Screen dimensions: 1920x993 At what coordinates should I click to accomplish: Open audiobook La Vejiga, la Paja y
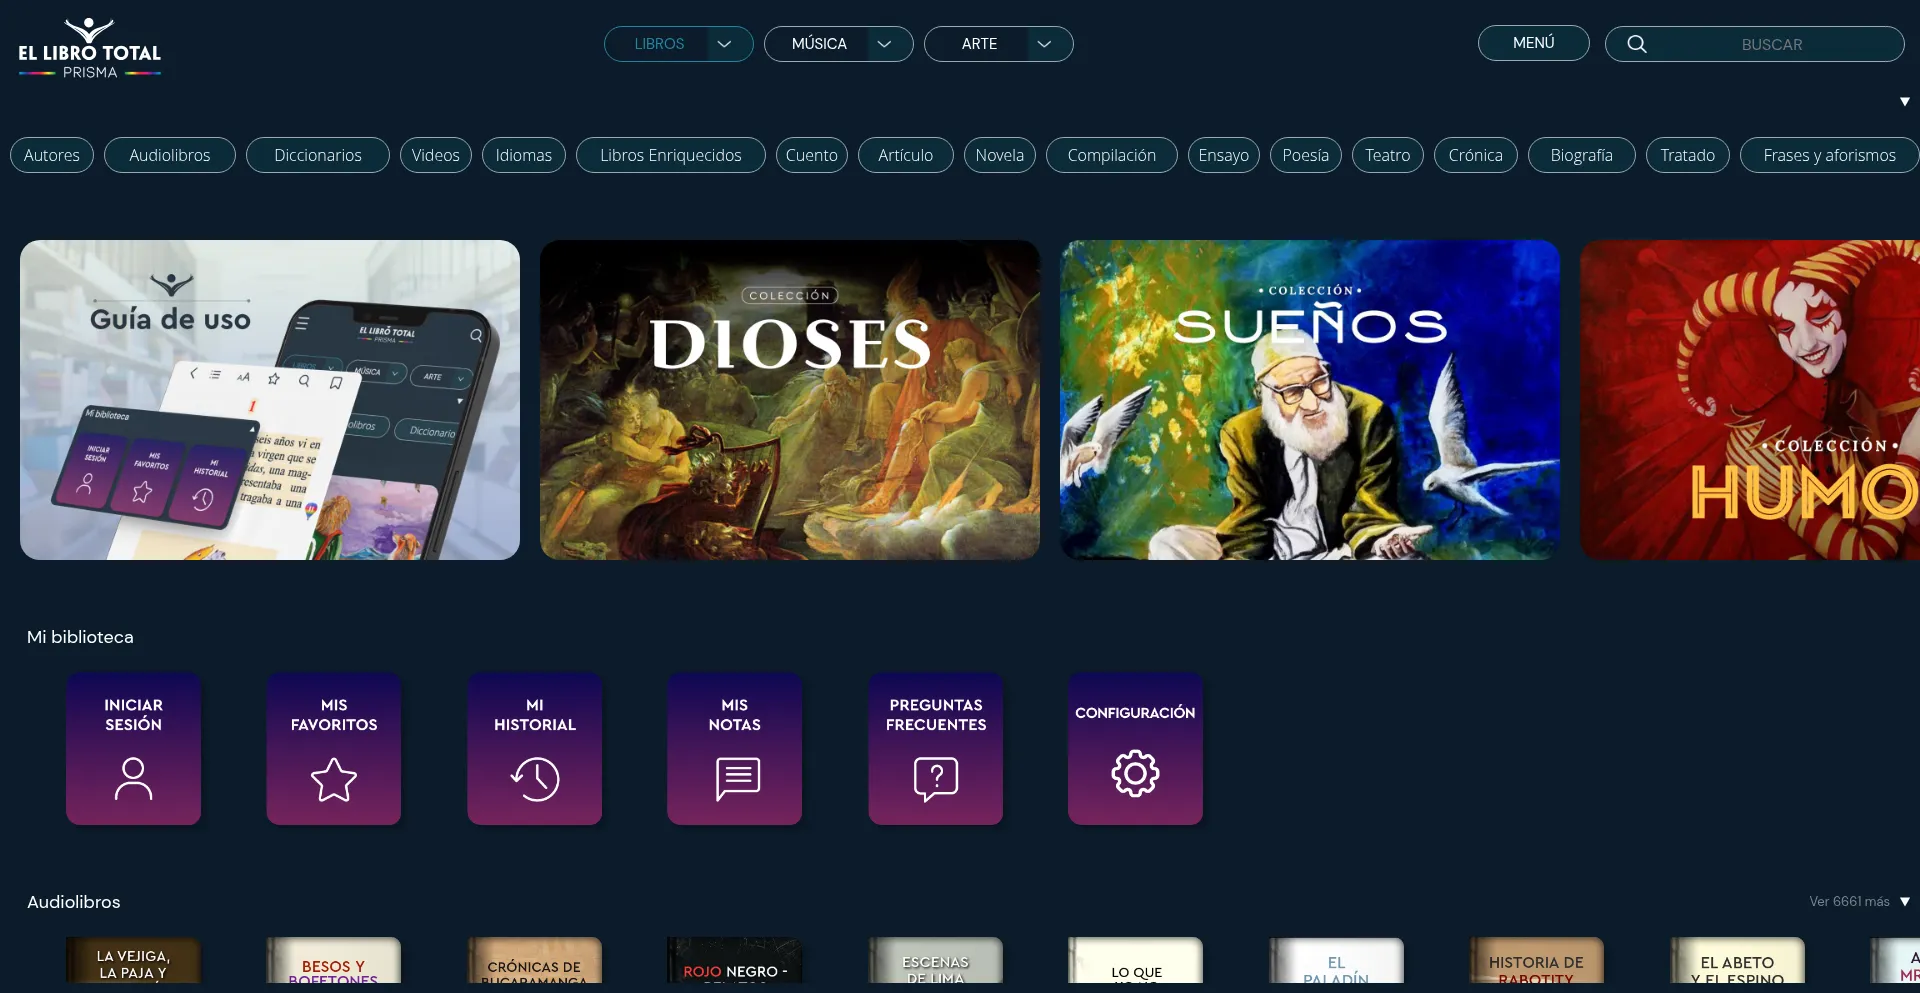point(134,961)
